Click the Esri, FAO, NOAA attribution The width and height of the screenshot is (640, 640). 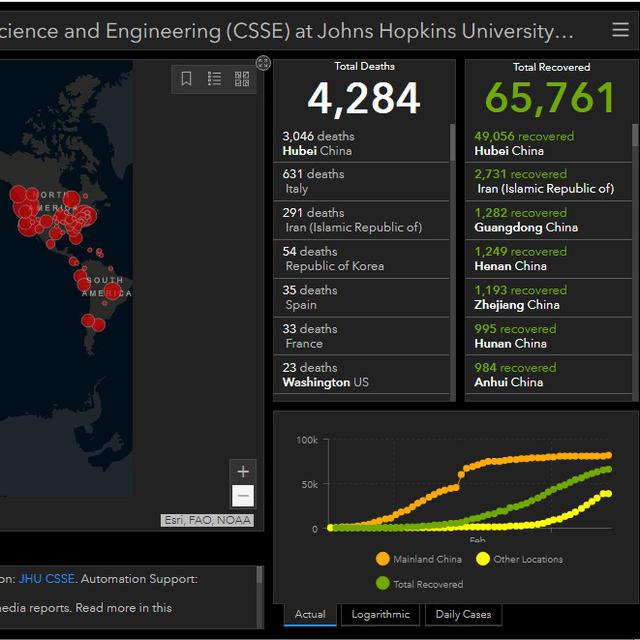pos(208,520)
